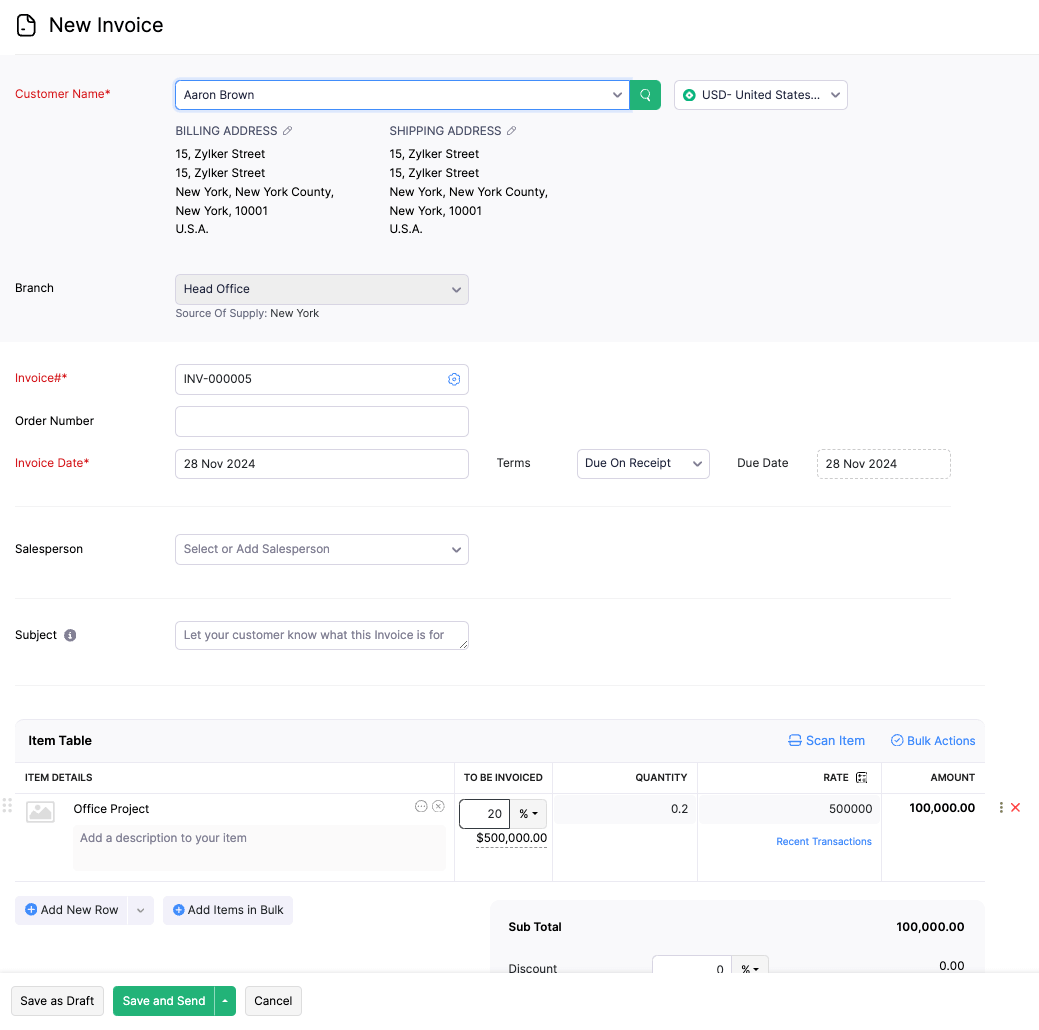Screen dimensions: 1039x1030
Task: Open Recent Transactions link
Action: [x=823, y=841]
